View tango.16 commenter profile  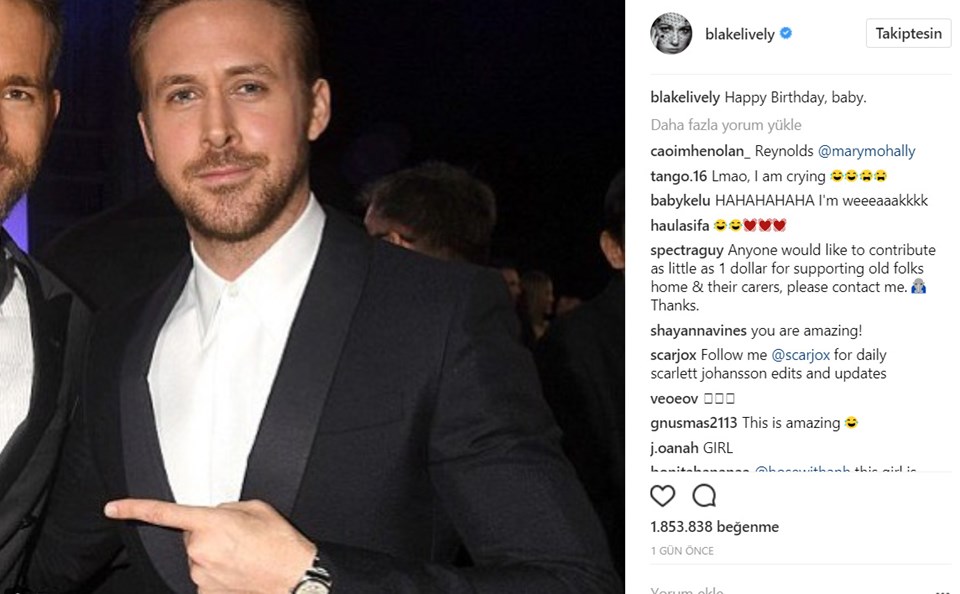click(x=678, y=176)
